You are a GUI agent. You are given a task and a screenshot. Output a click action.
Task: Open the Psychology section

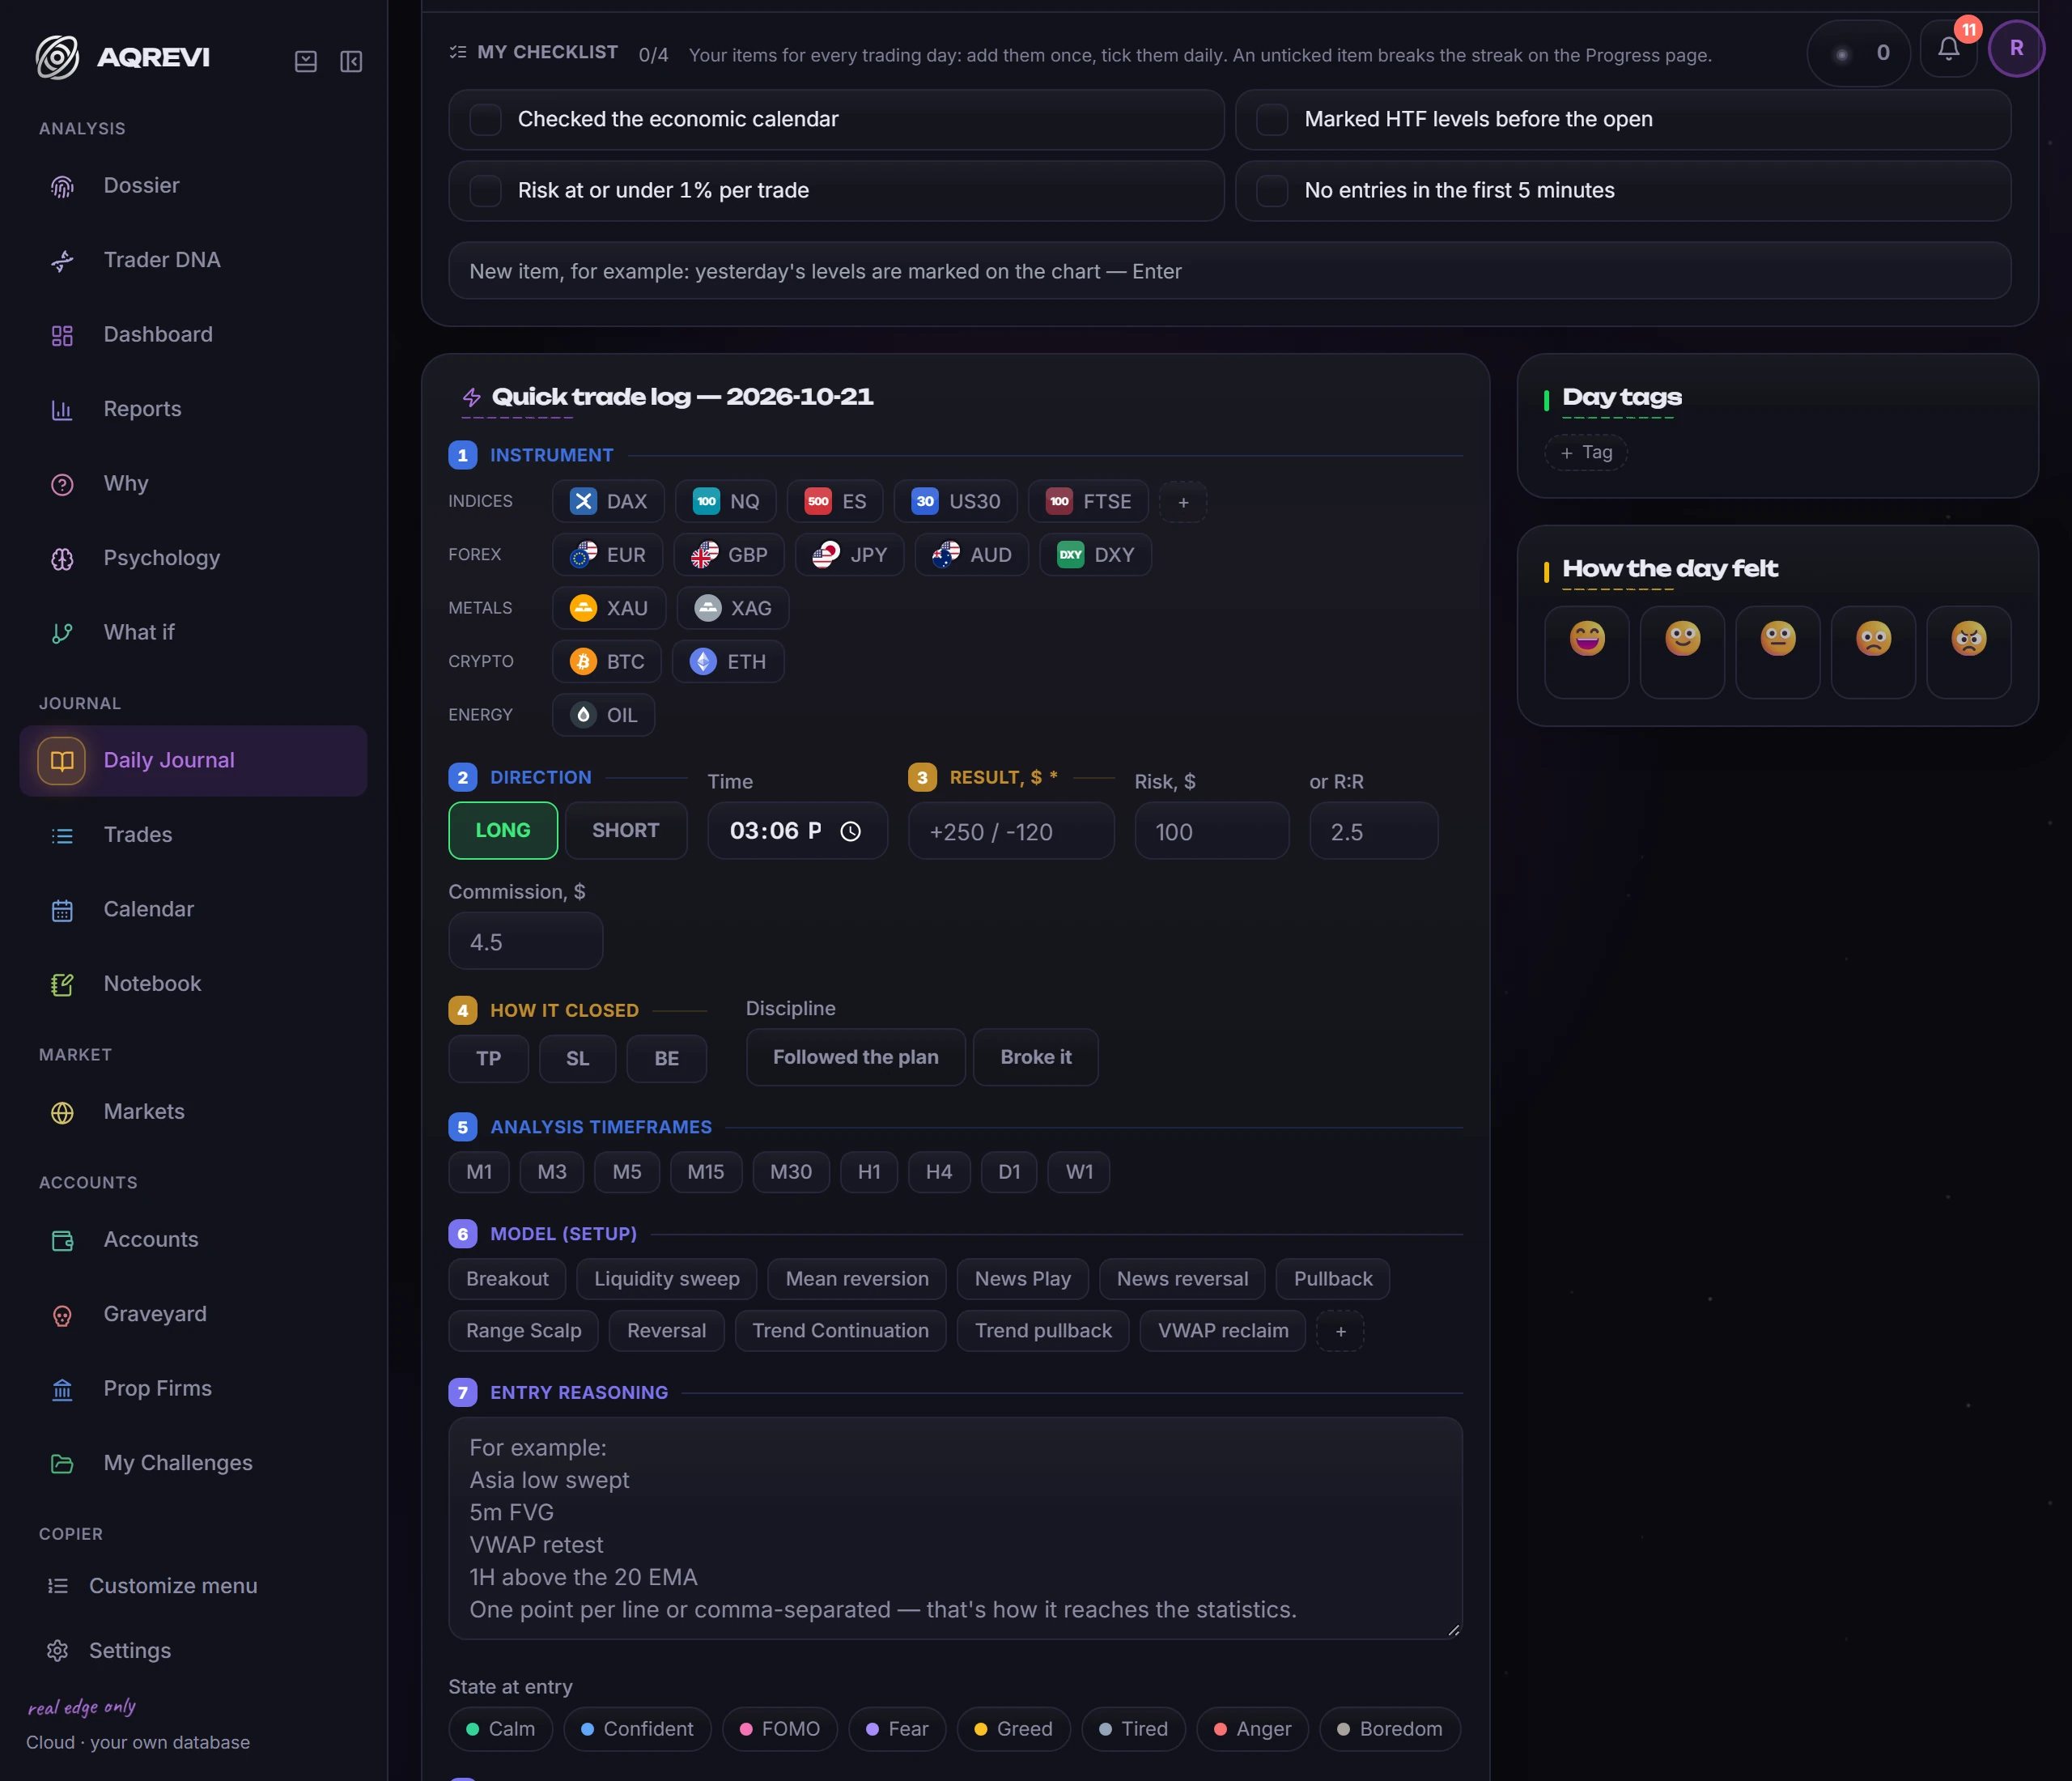[193, 558]
